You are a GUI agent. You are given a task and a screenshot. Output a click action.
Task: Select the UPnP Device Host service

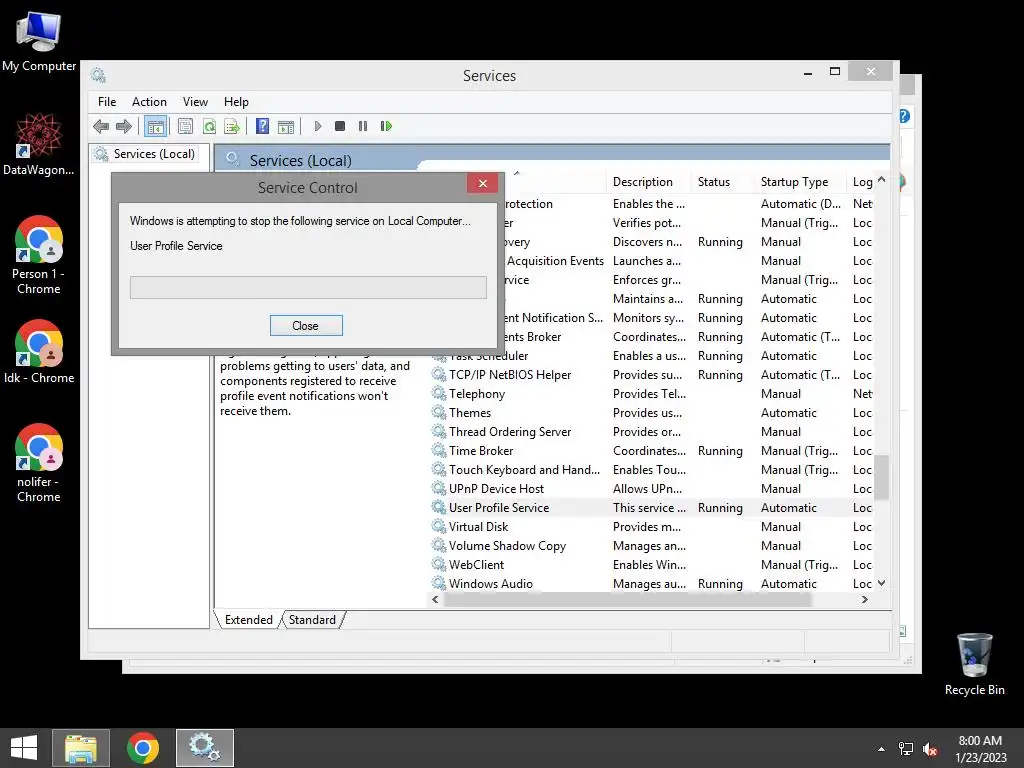coord(652,488)
